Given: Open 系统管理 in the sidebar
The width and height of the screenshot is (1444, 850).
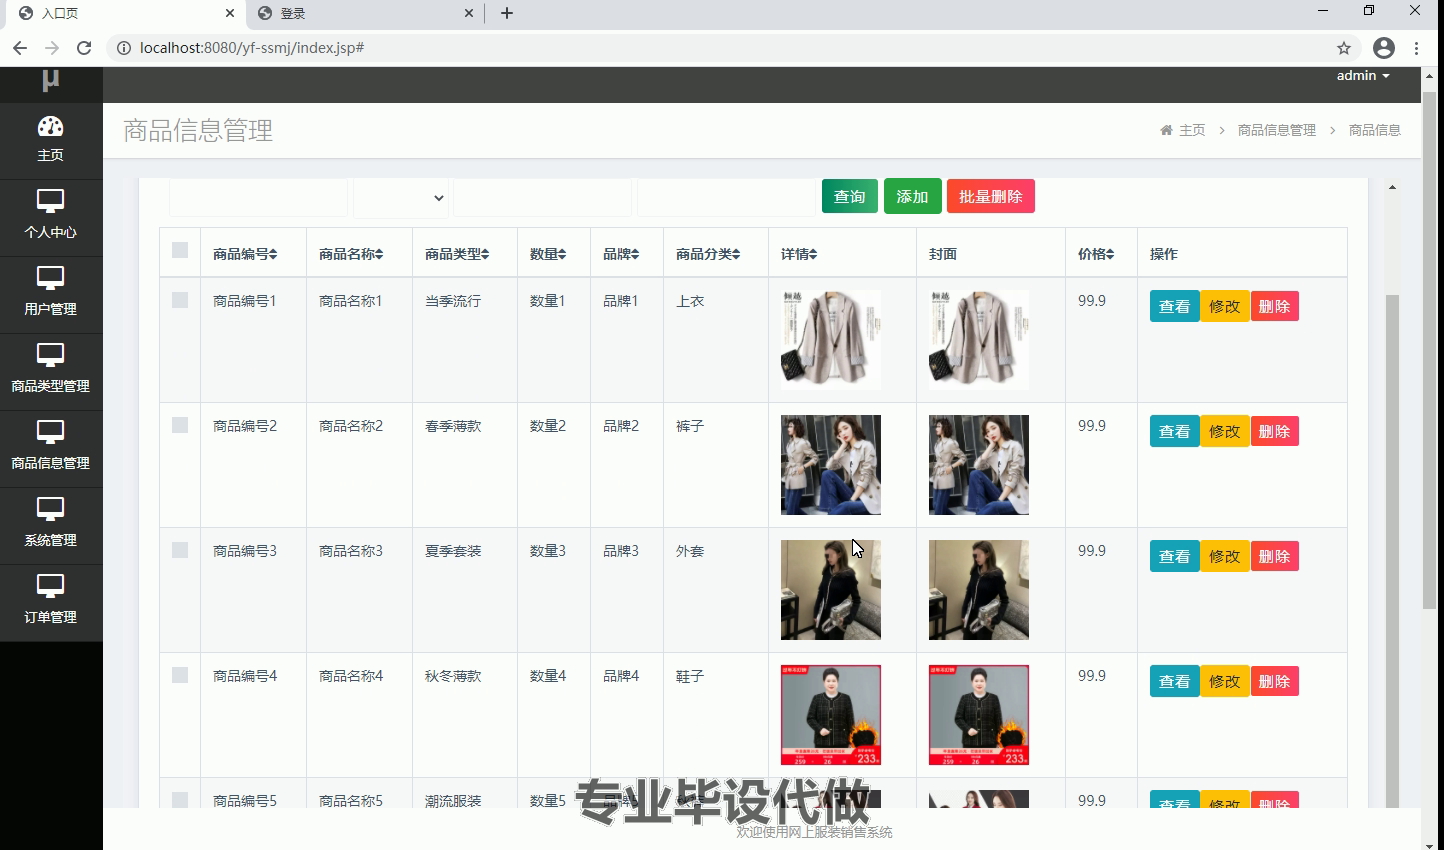Looking at the screenshot, I should (x=50, y=525).
